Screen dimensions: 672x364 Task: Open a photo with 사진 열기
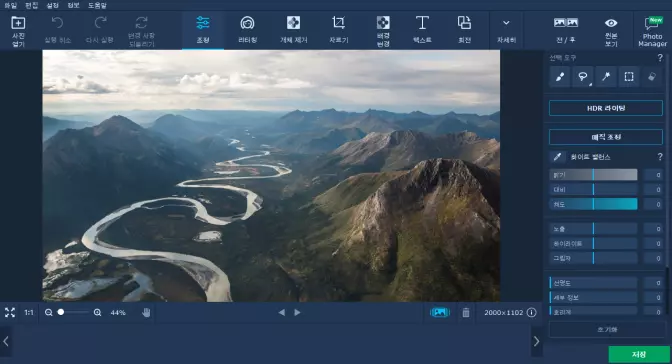(18, 30)
